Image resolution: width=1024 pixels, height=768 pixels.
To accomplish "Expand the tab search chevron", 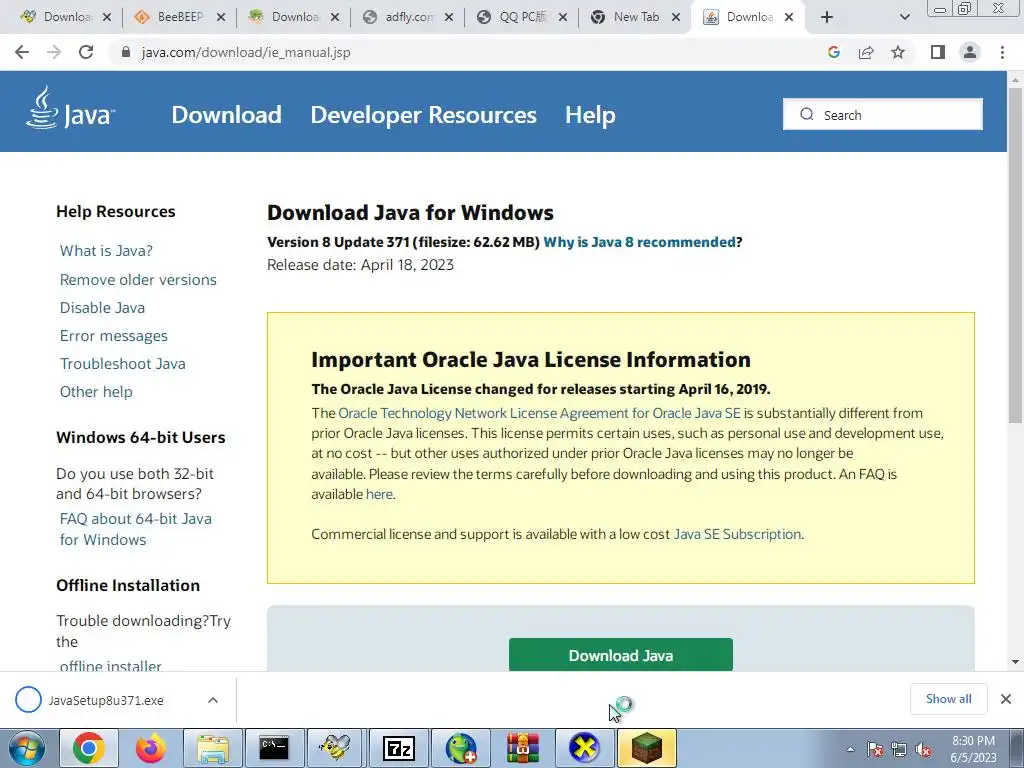I will pyautogui.click(x=904, y=17).
